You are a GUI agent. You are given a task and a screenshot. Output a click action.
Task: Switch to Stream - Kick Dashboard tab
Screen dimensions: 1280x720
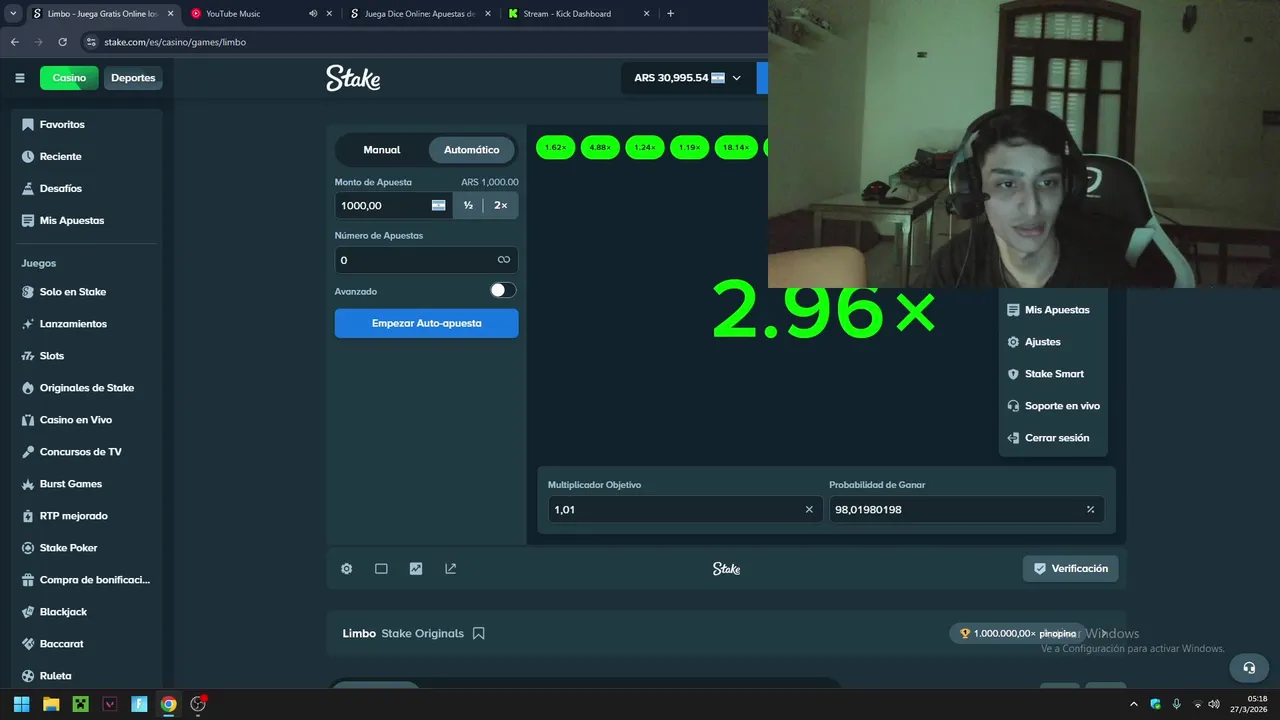click(578, 14)
